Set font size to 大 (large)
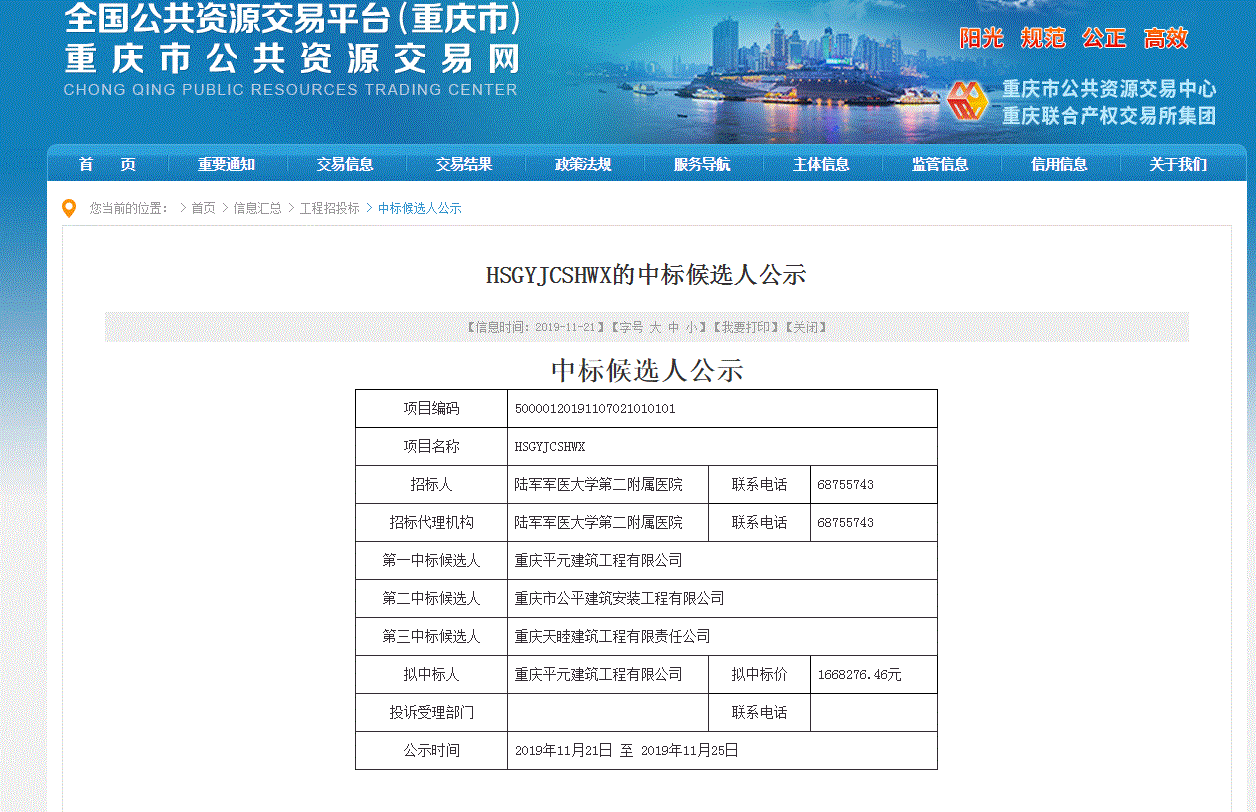 pos(655,327)
